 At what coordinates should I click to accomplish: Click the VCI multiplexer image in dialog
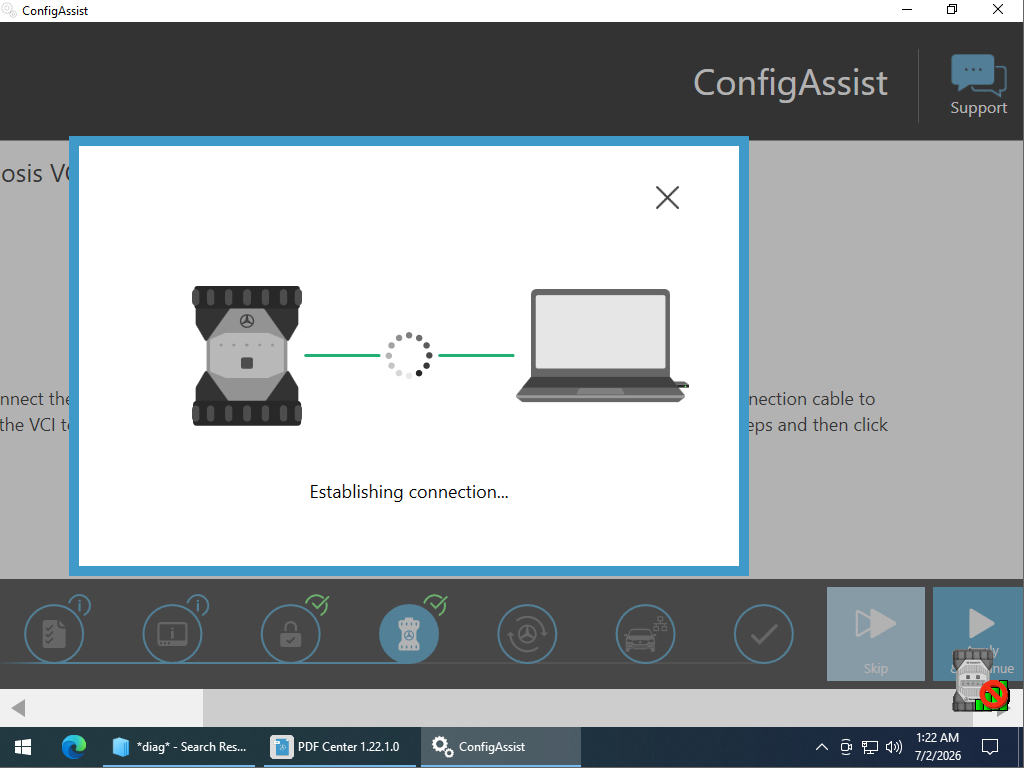(247, 356)
